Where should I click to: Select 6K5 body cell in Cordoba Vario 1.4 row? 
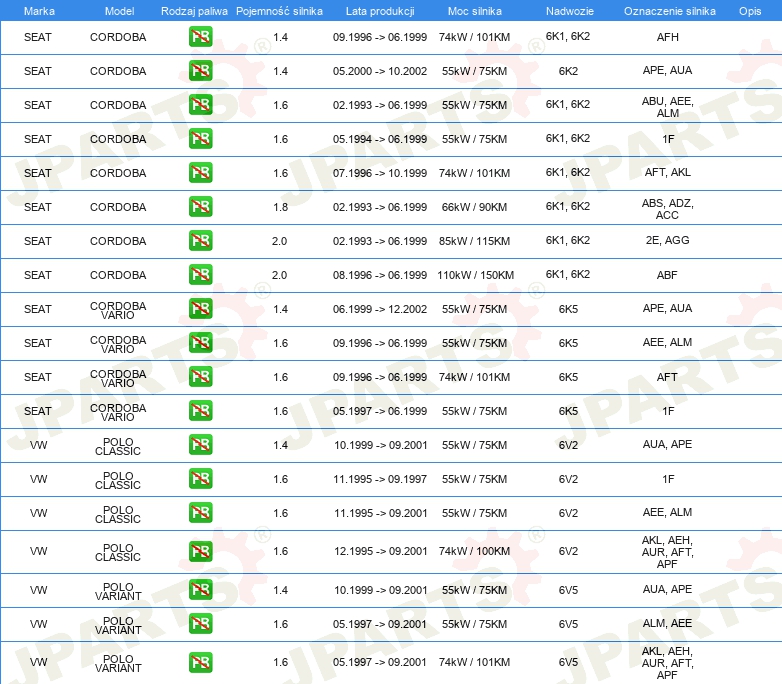(x=568, y=309)
